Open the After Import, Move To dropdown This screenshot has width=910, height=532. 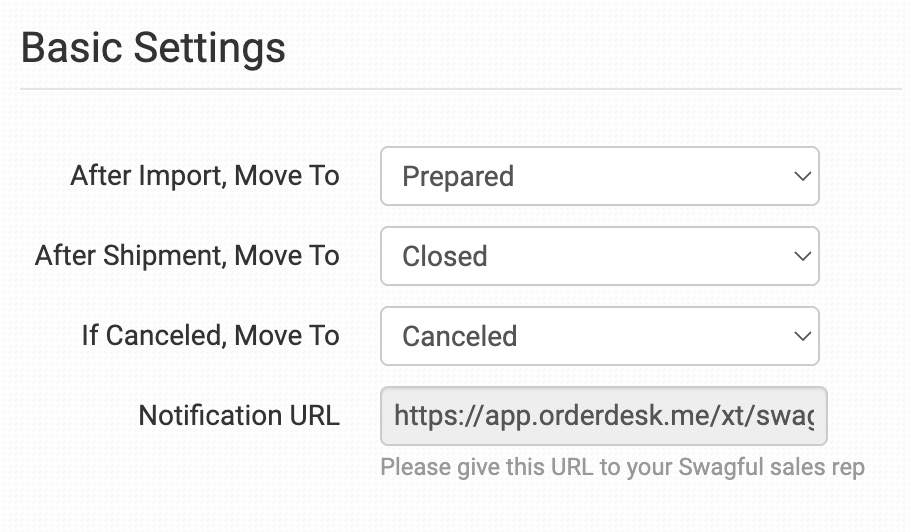[x=599, y=176]
